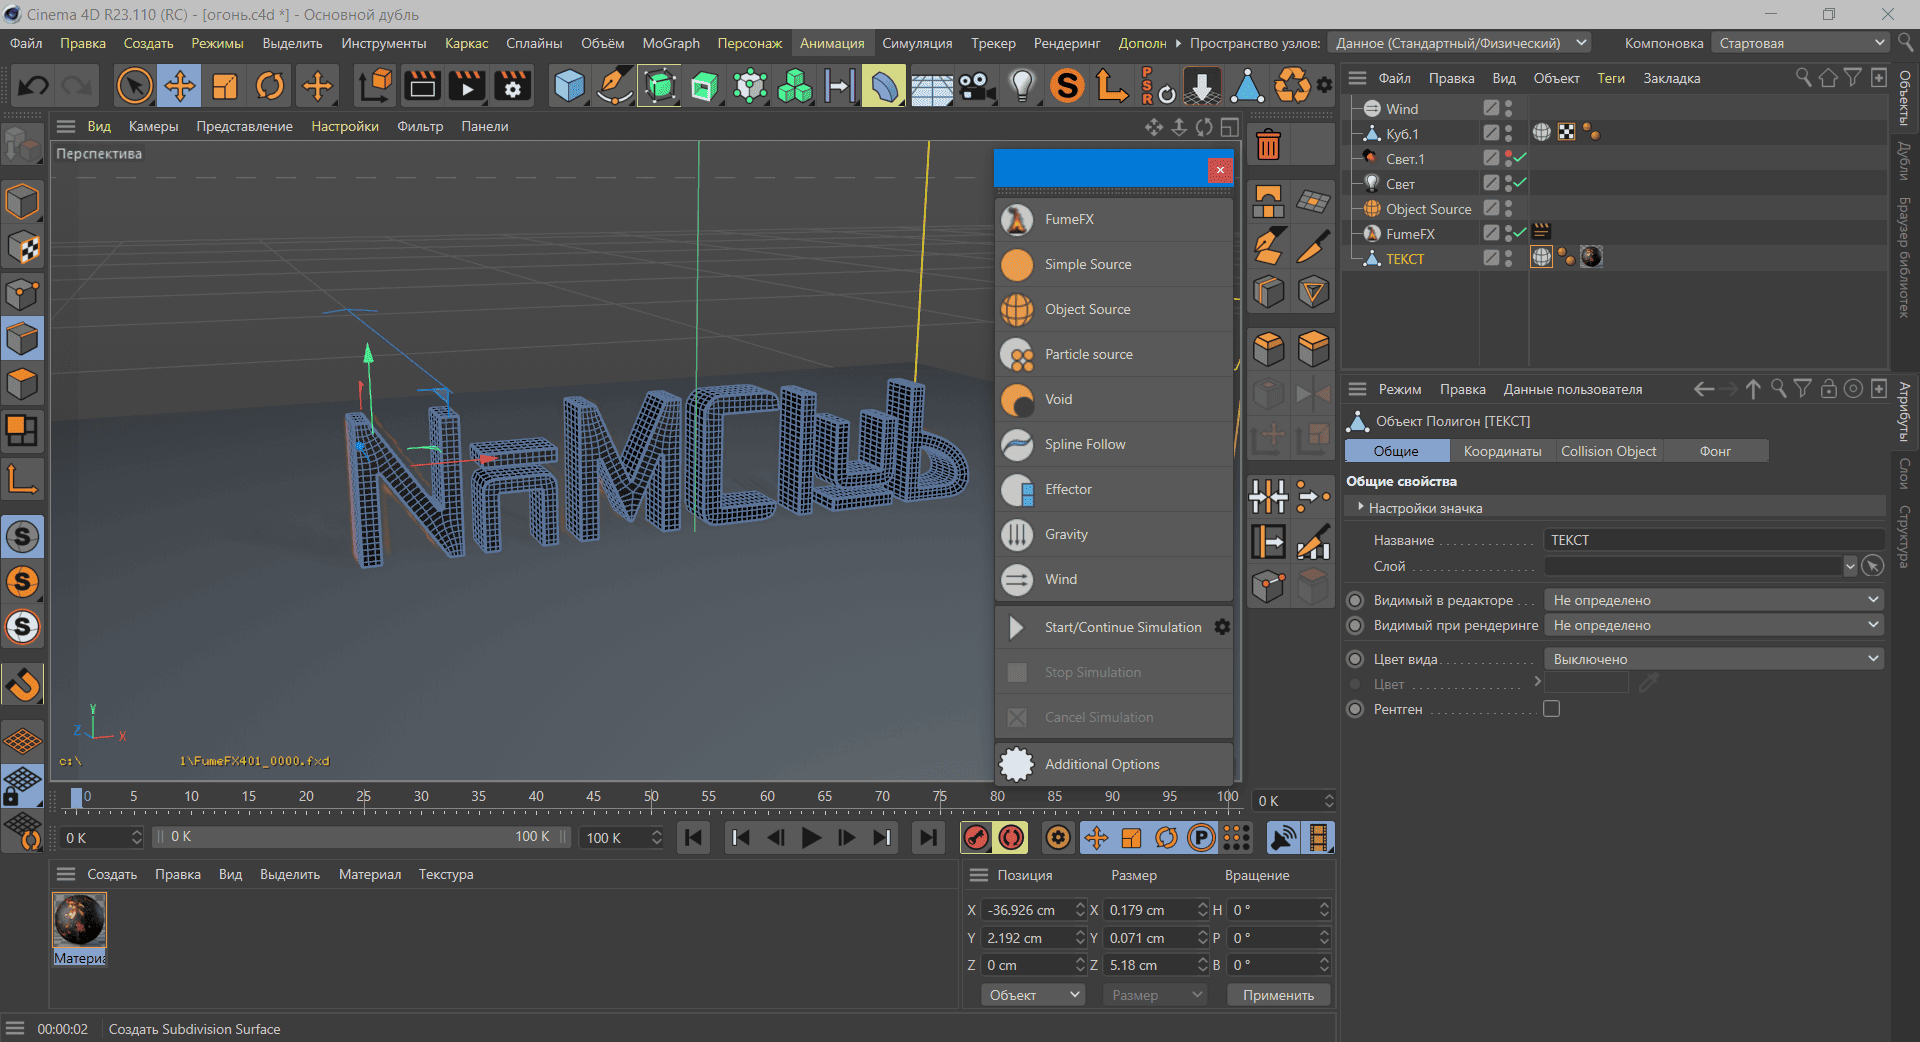Viewport: 1920px width, 1042px height.
Task: Click the Particle source icon
Action: (x=1017, y=354)
